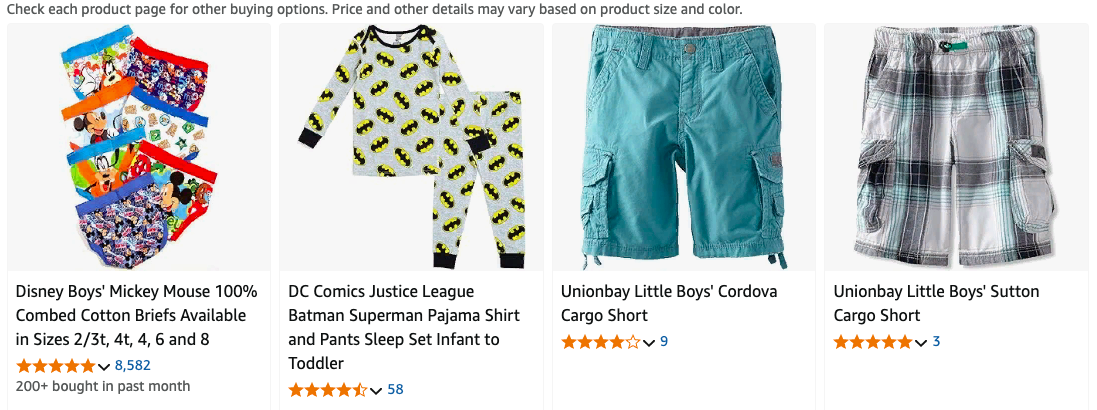
Task: Open the 58 reviews link for Batman pajamas
Action: pos(395,389)
